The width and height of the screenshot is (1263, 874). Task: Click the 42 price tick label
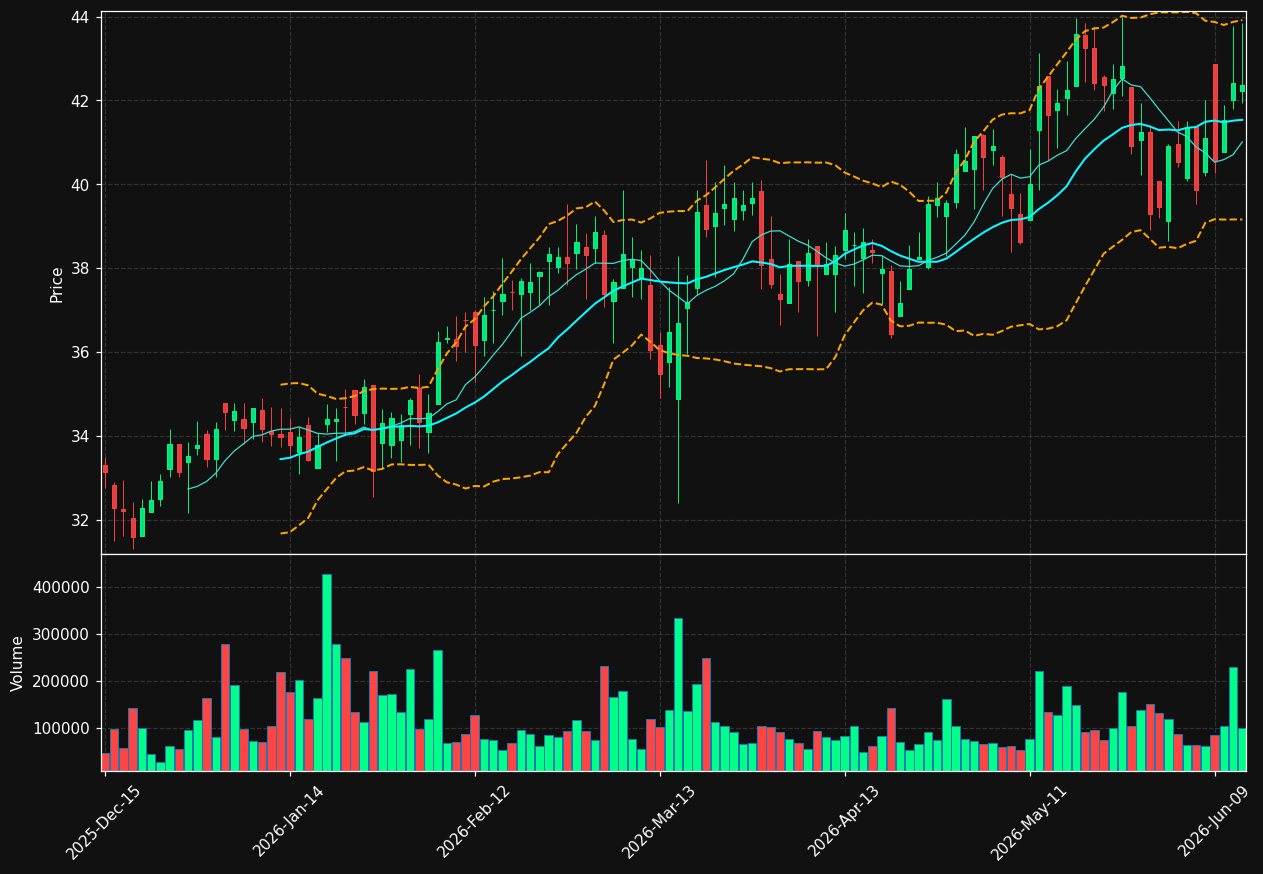(x=80, y=101)
